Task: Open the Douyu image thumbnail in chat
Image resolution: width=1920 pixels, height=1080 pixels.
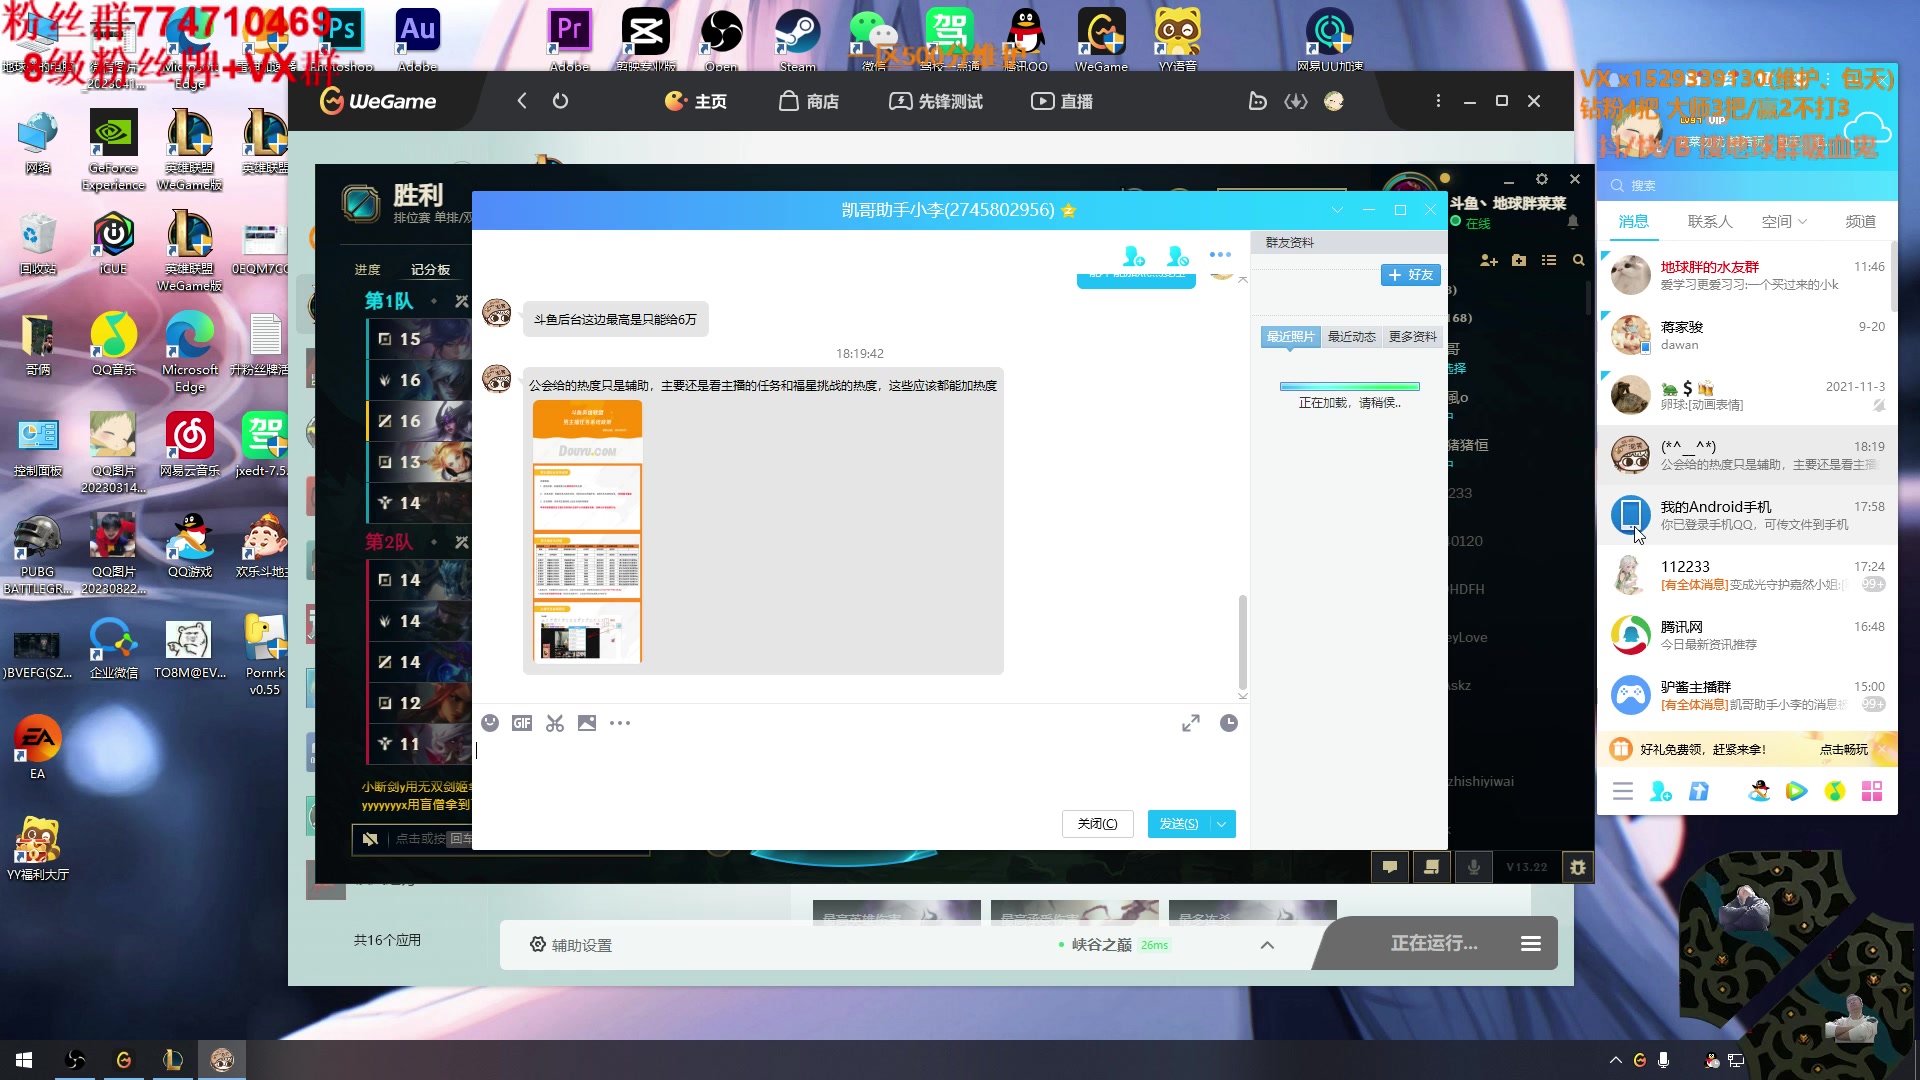Action: [587, 531]
